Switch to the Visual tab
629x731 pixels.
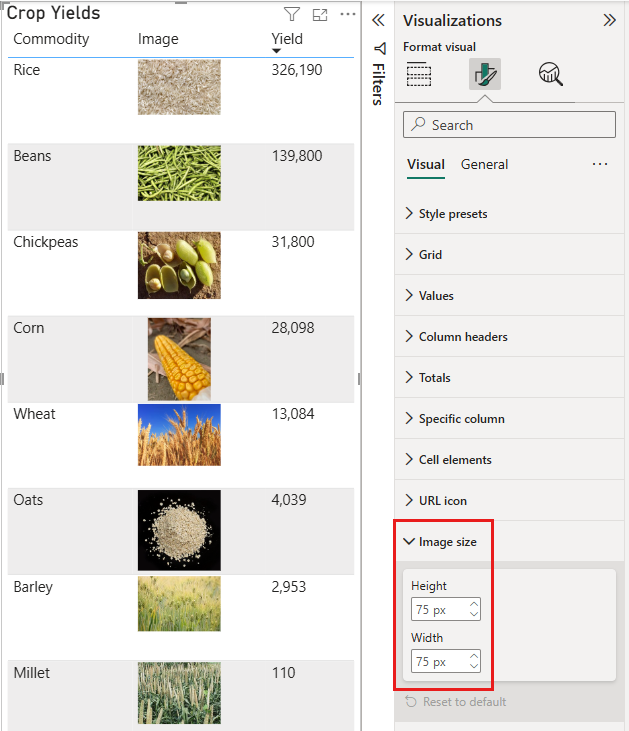(x=426, y=165)
